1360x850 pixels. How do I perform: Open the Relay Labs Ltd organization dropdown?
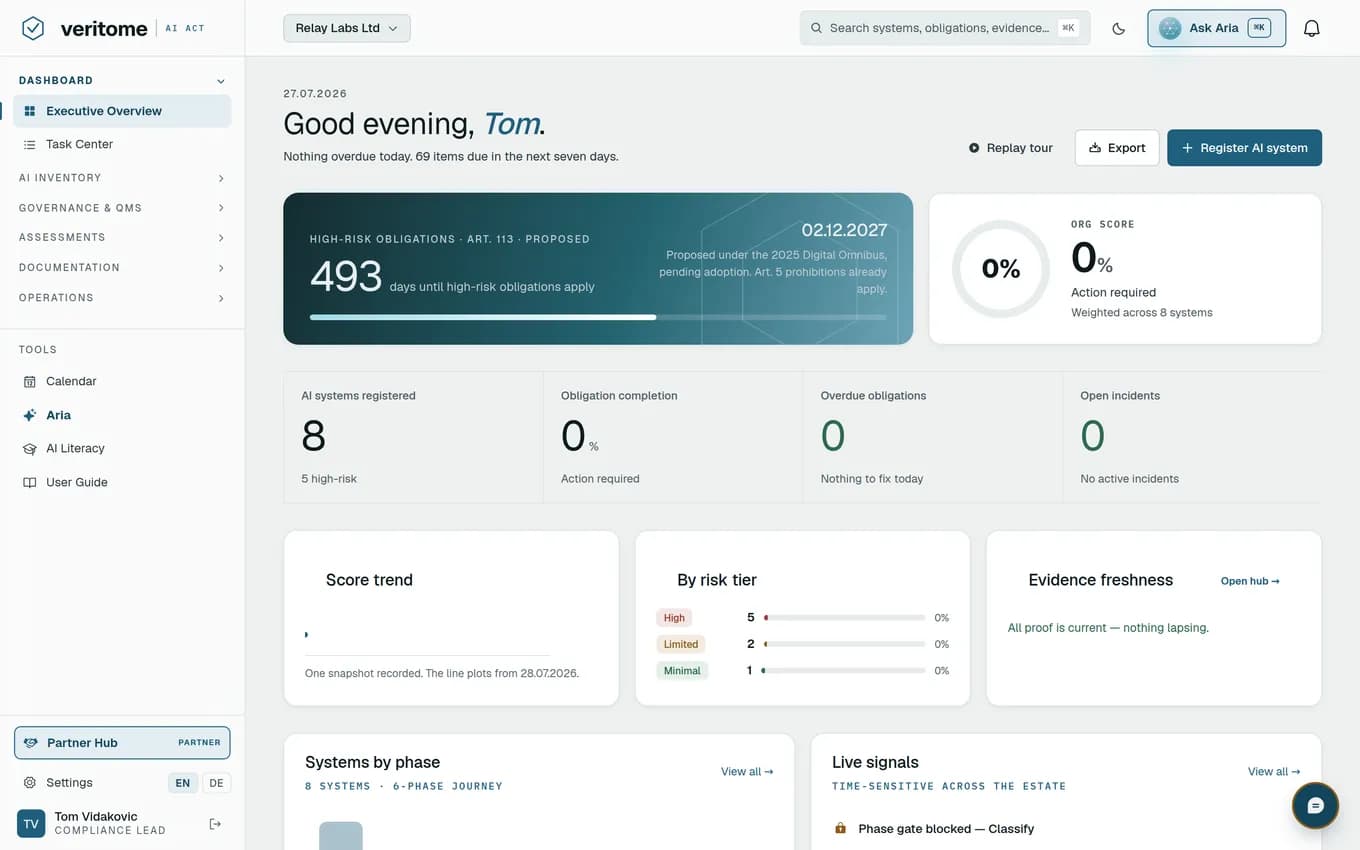coord(347,28)
